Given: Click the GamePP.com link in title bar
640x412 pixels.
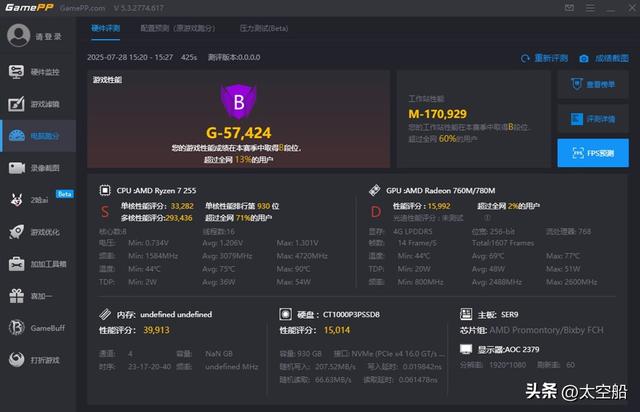Looking at the screenshot, I should coord(82,8).
